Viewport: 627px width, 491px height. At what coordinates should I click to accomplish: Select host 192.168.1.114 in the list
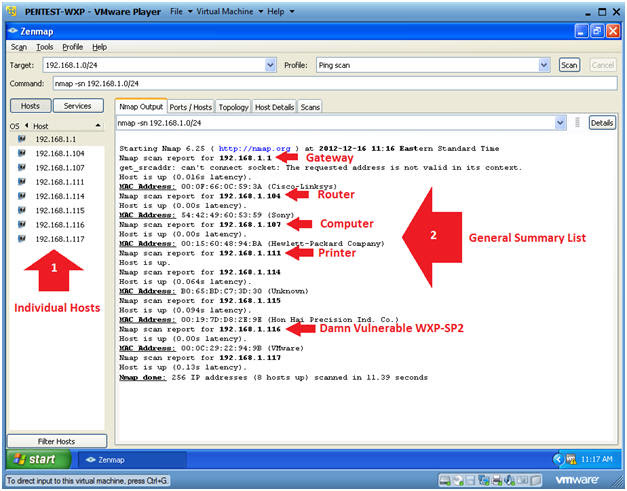click(60, 196)
